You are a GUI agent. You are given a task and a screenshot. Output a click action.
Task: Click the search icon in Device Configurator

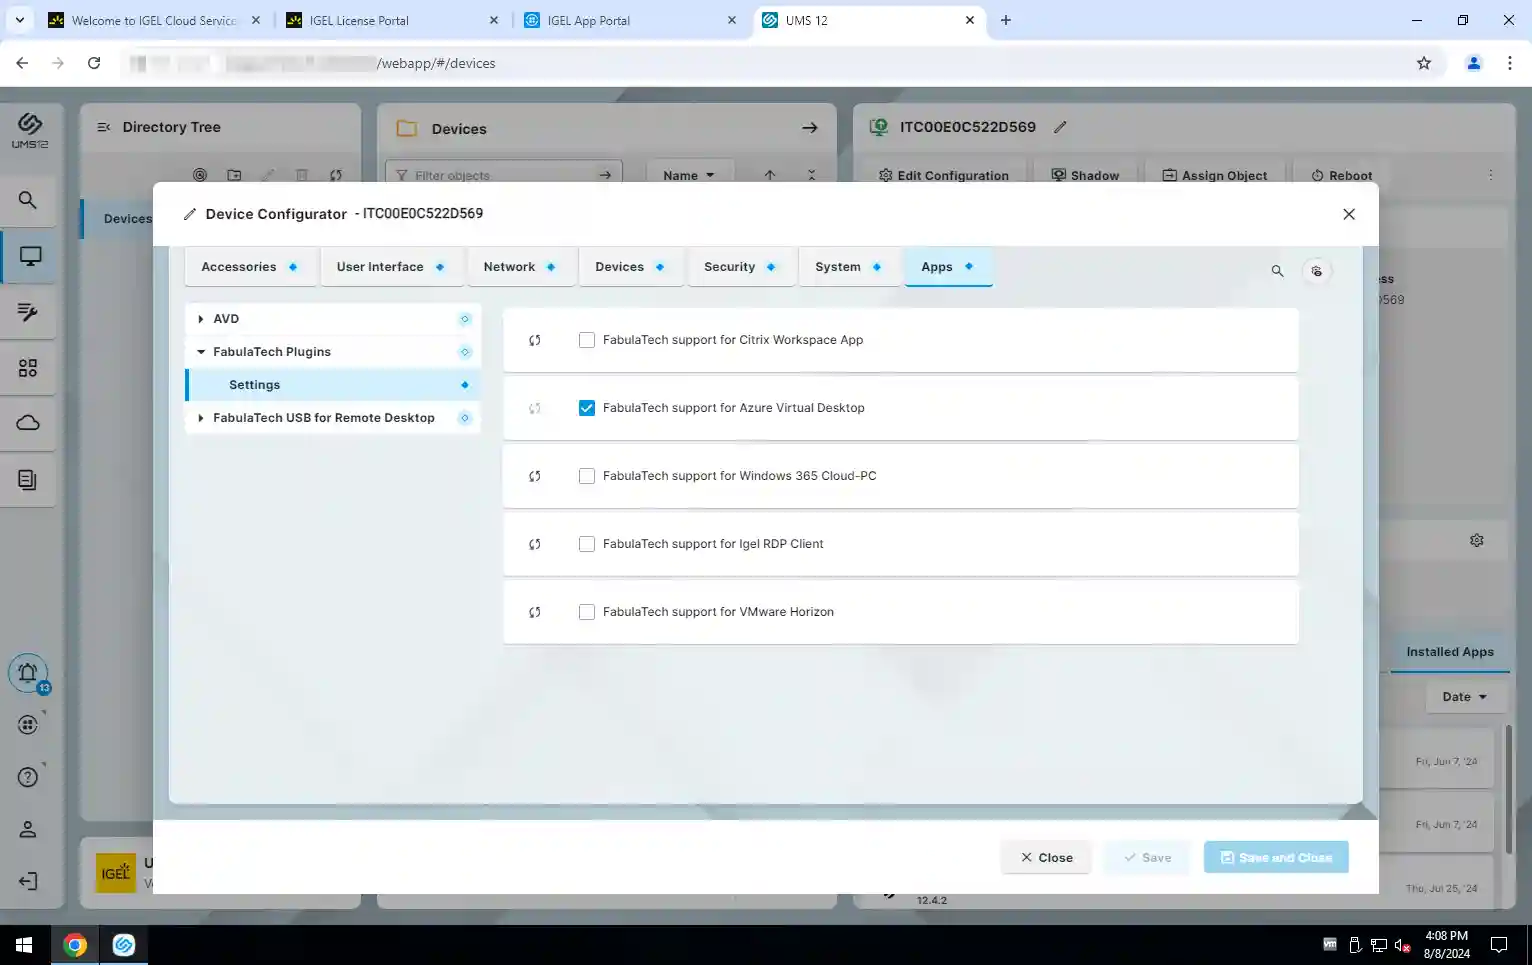(x=1277, y=271)
